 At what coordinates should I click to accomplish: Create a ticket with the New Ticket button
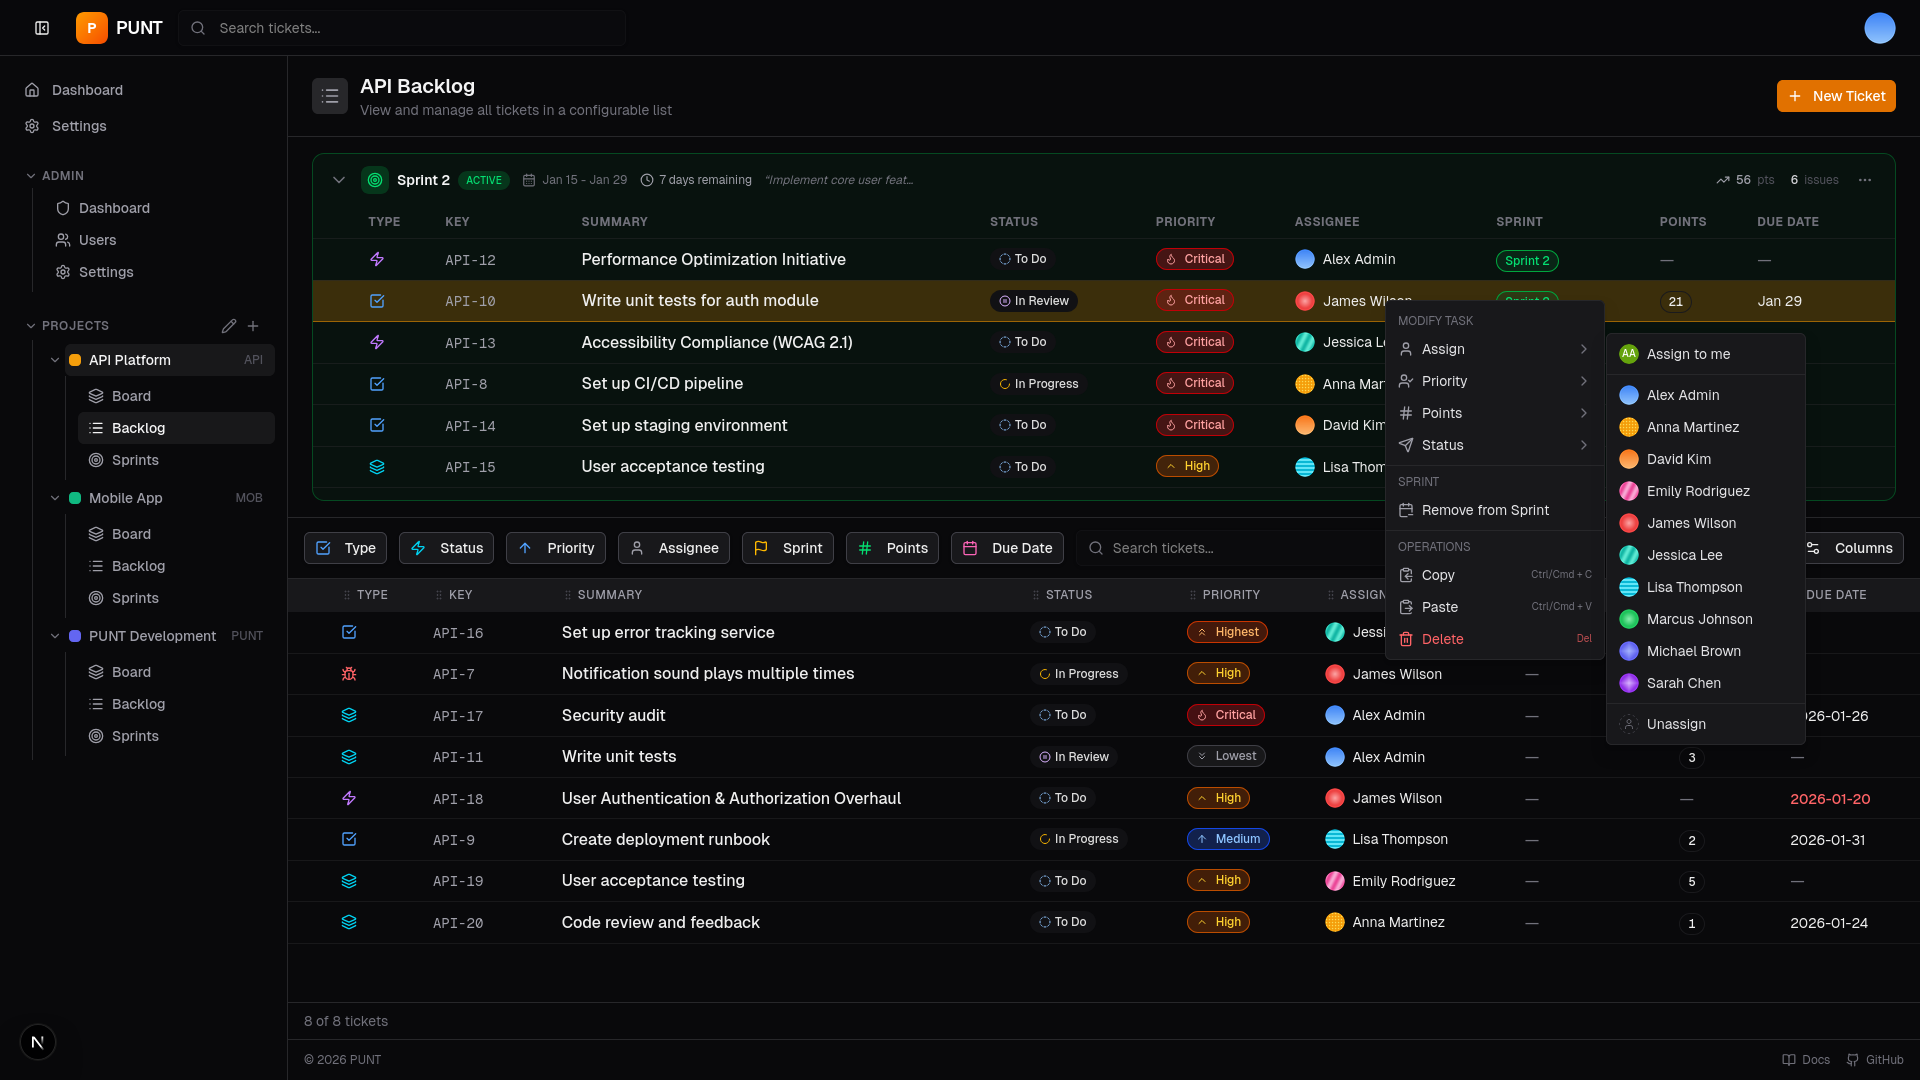(1836, 96)
